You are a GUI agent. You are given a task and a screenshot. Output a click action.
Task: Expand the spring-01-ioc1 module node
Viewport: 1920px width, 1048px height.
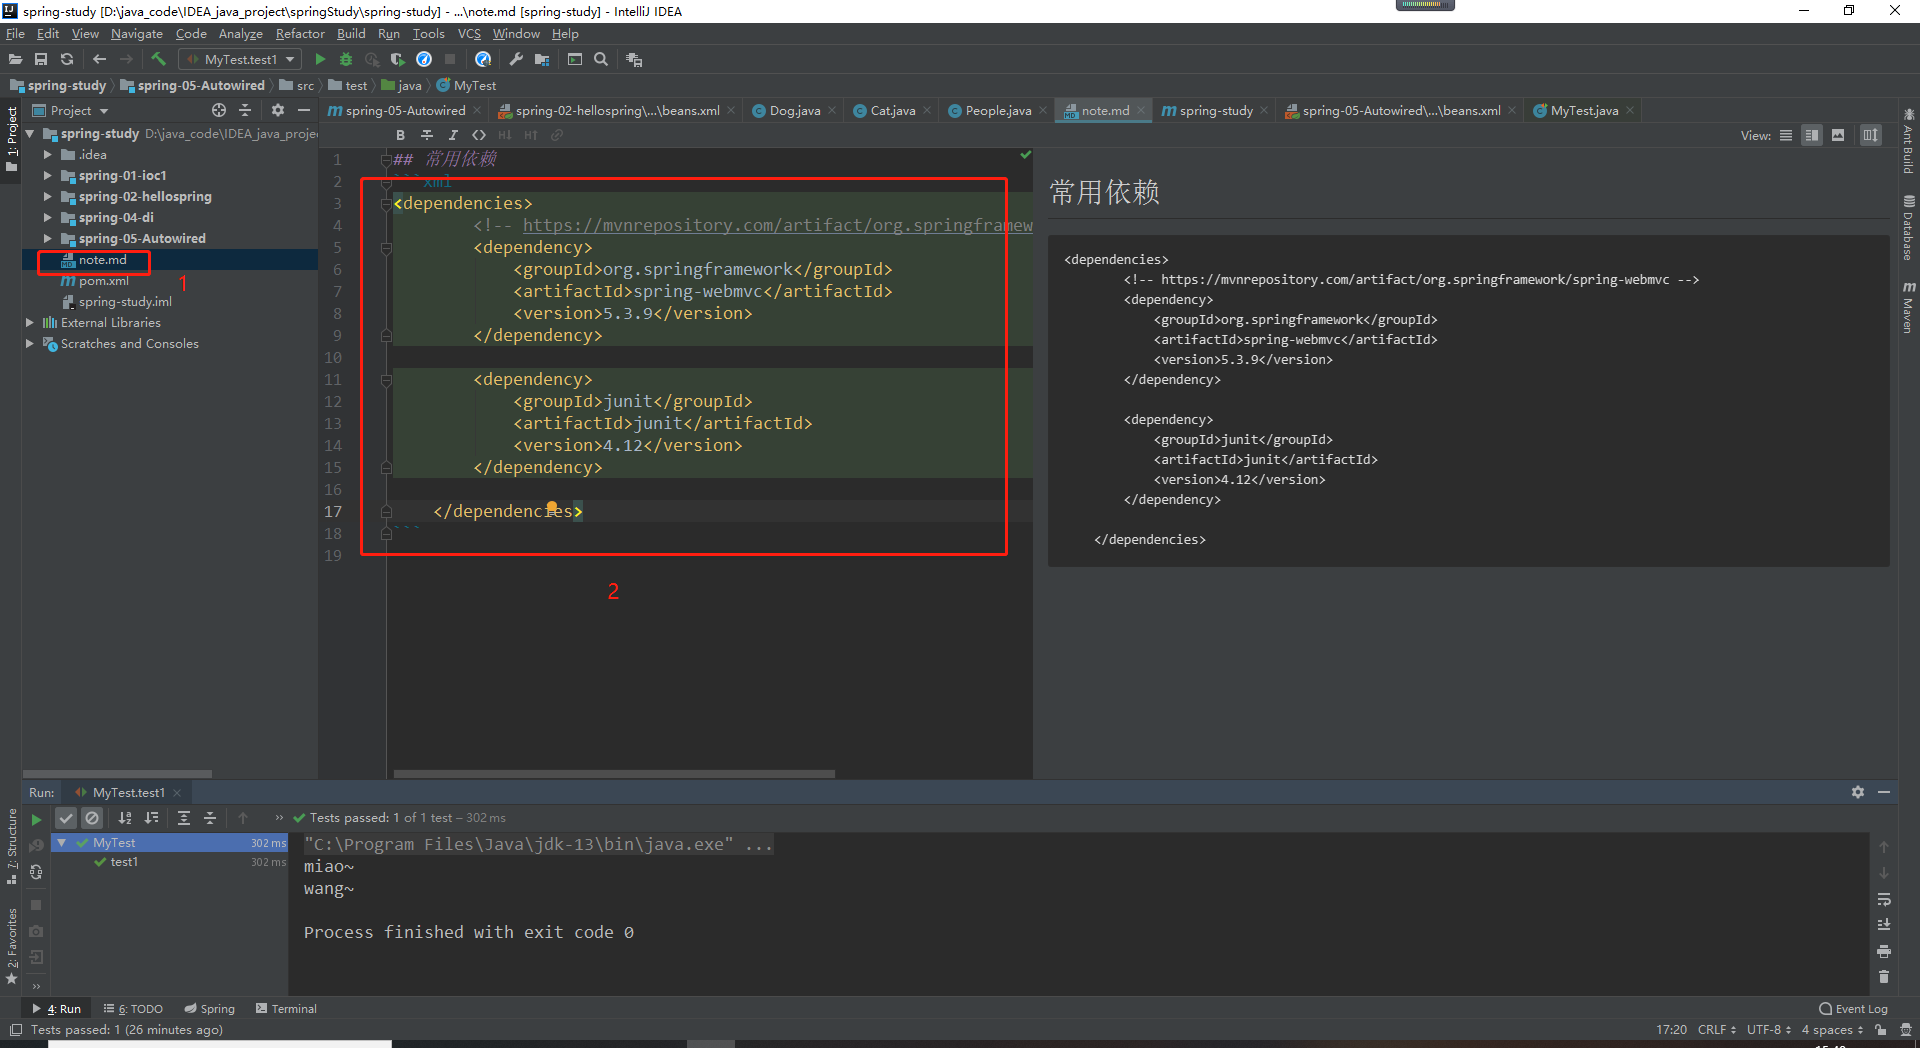47,175
